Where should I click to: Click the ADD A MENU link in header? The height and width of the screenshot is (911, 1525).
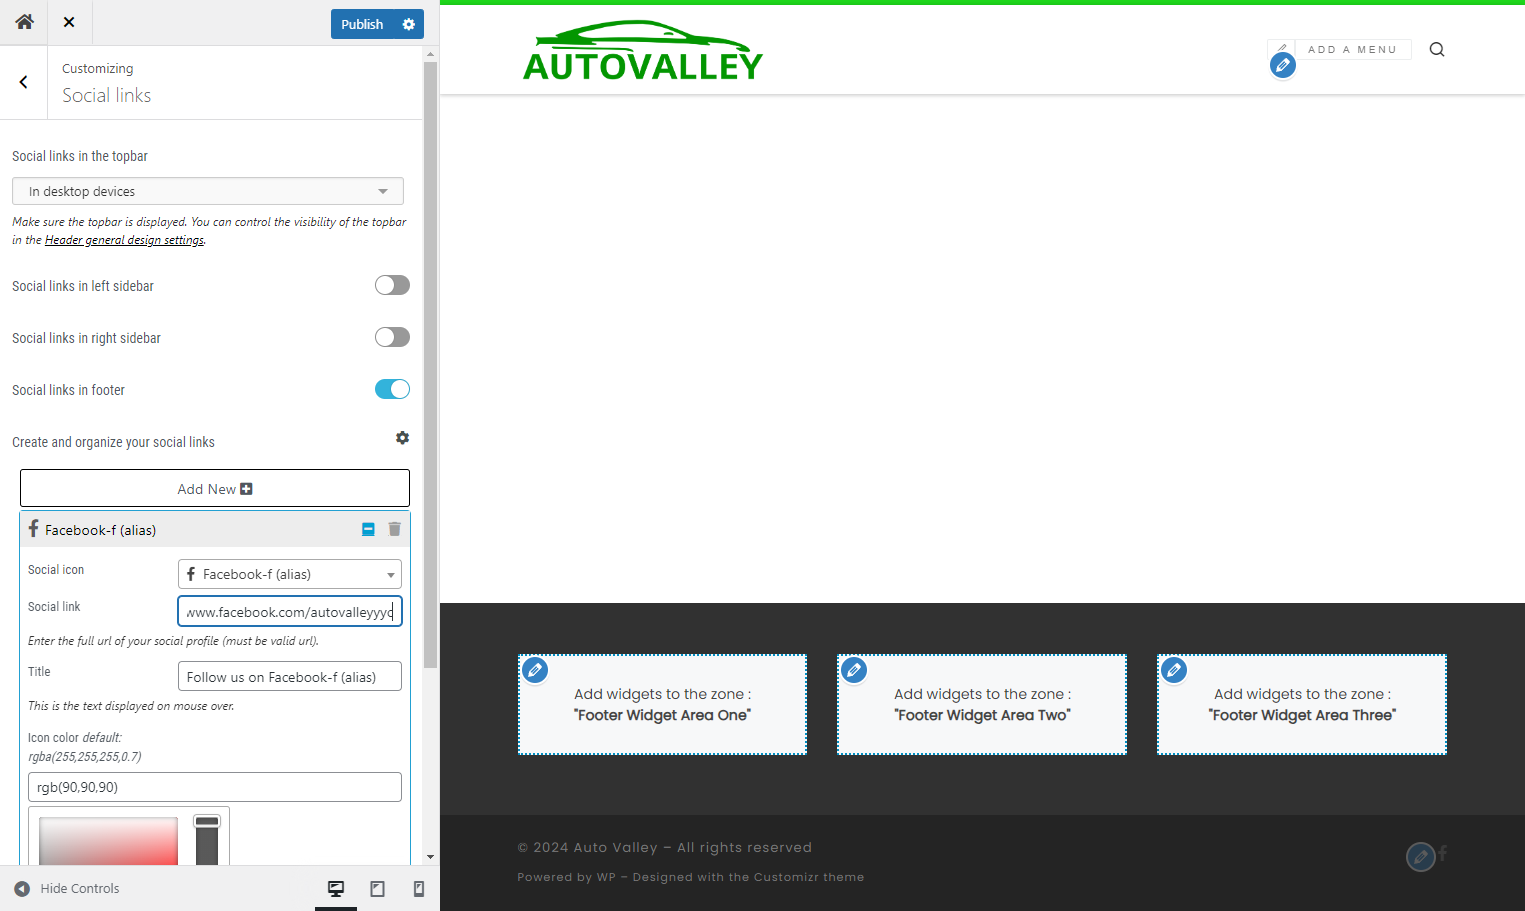[1352, 49]
